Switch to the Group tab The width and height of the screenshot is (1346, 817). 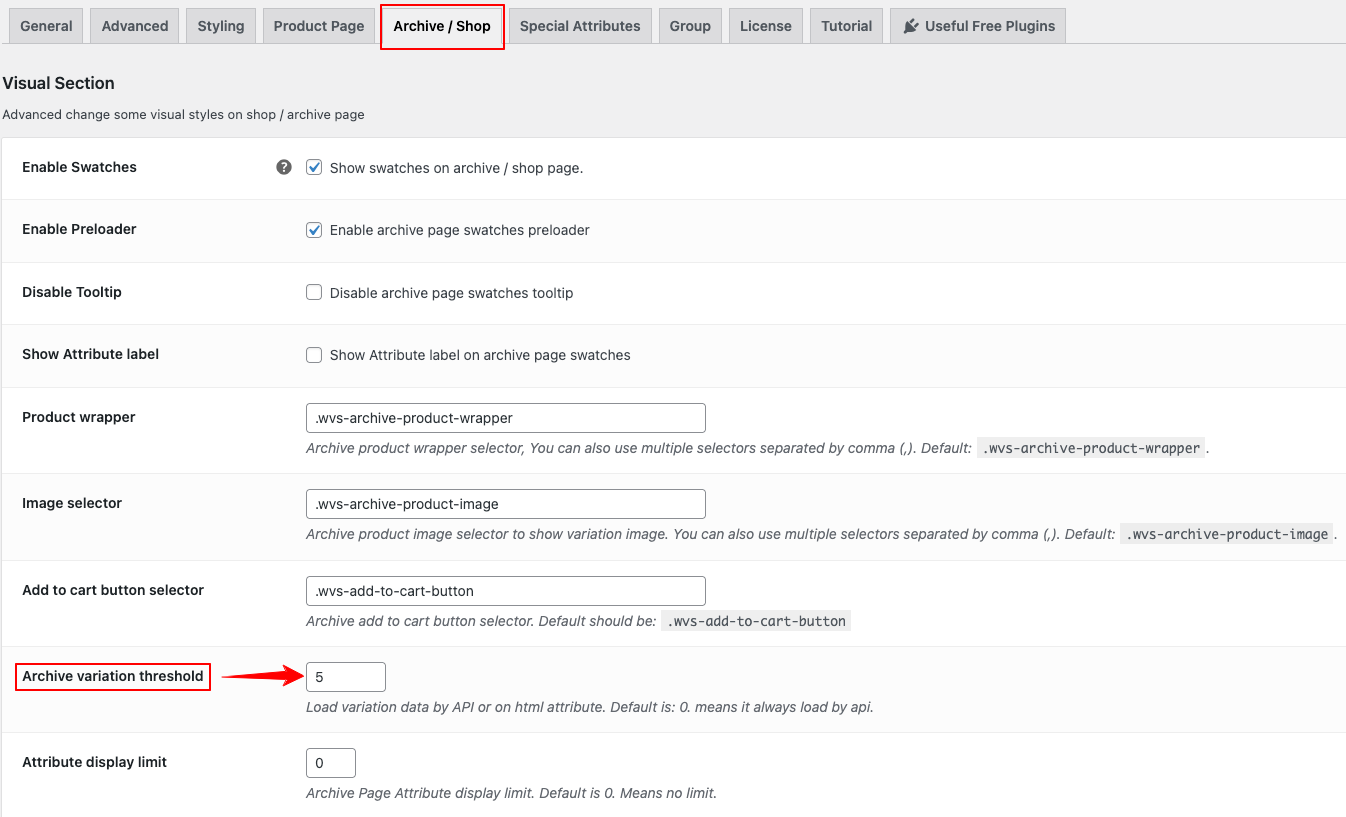pyautogui.click(x=690, y=25)
